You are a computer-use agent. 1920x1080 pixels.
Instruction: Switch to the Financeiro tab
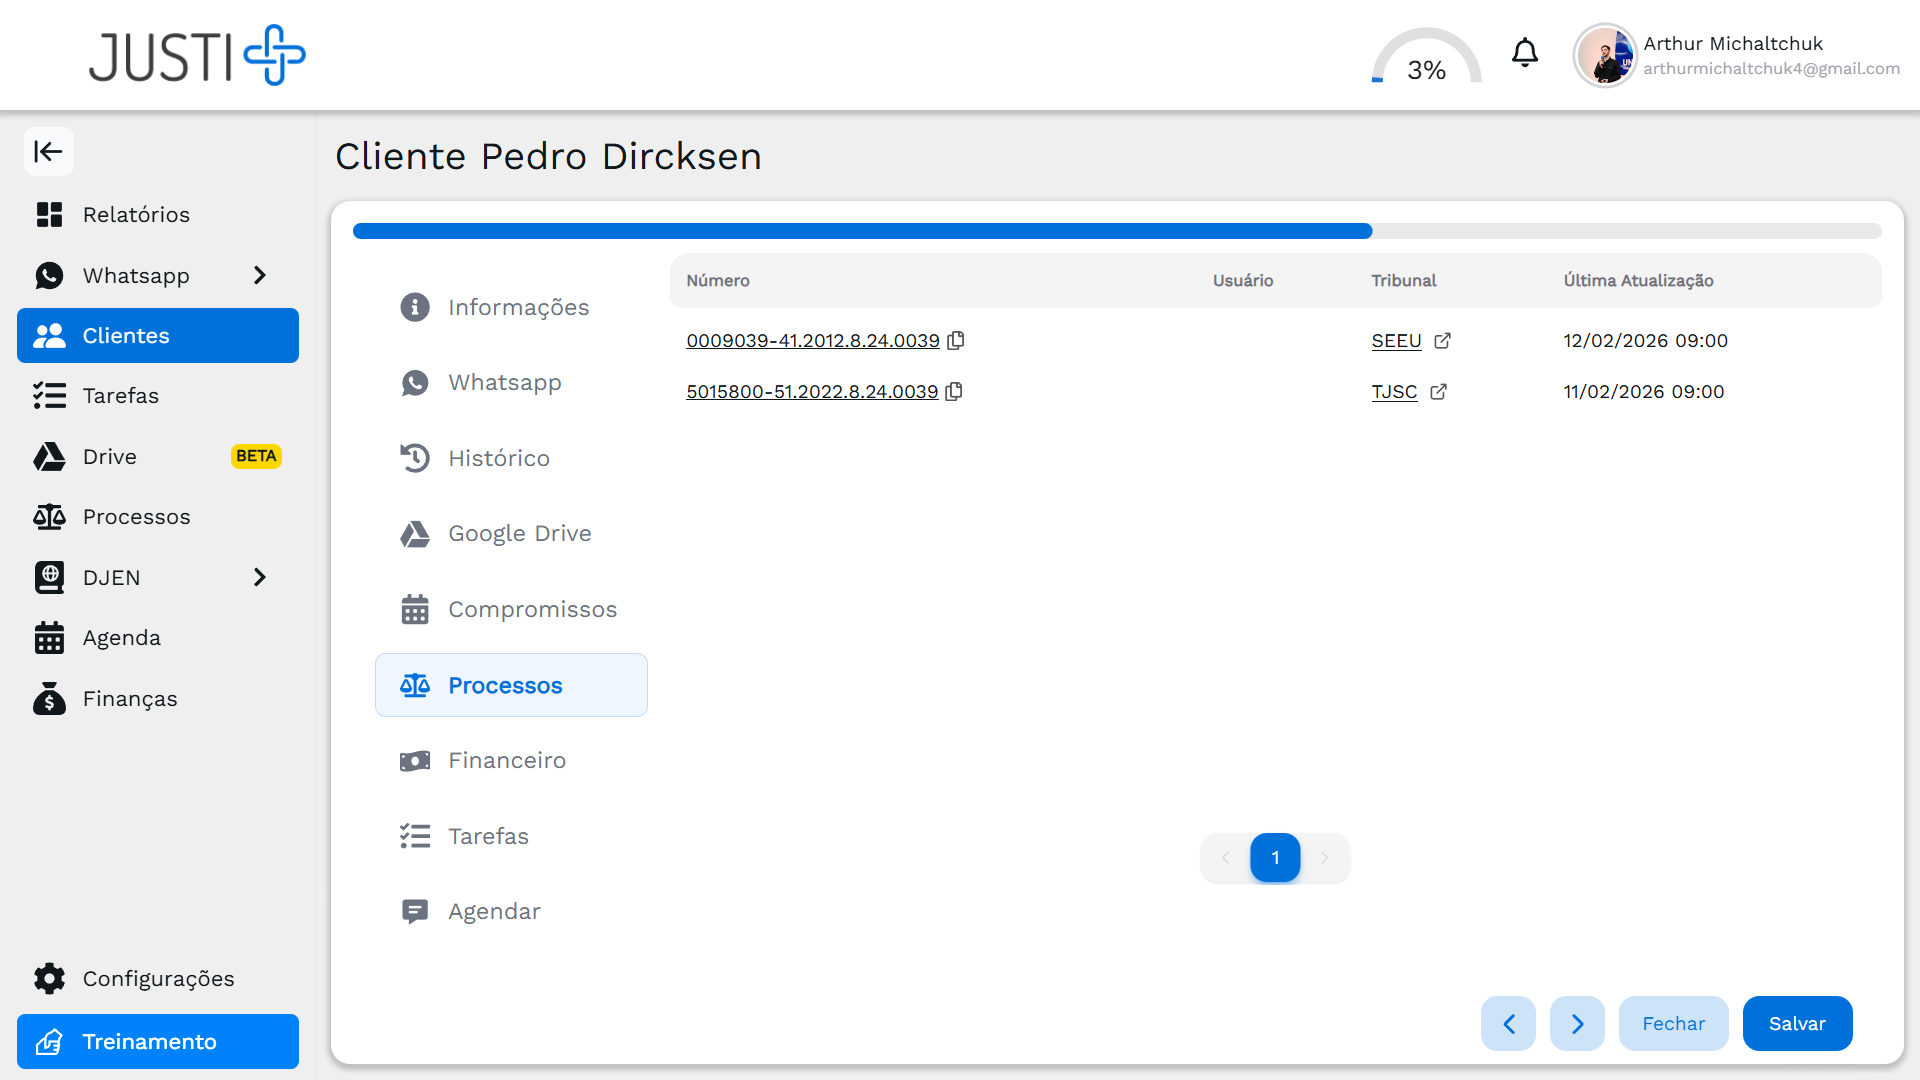507,760
